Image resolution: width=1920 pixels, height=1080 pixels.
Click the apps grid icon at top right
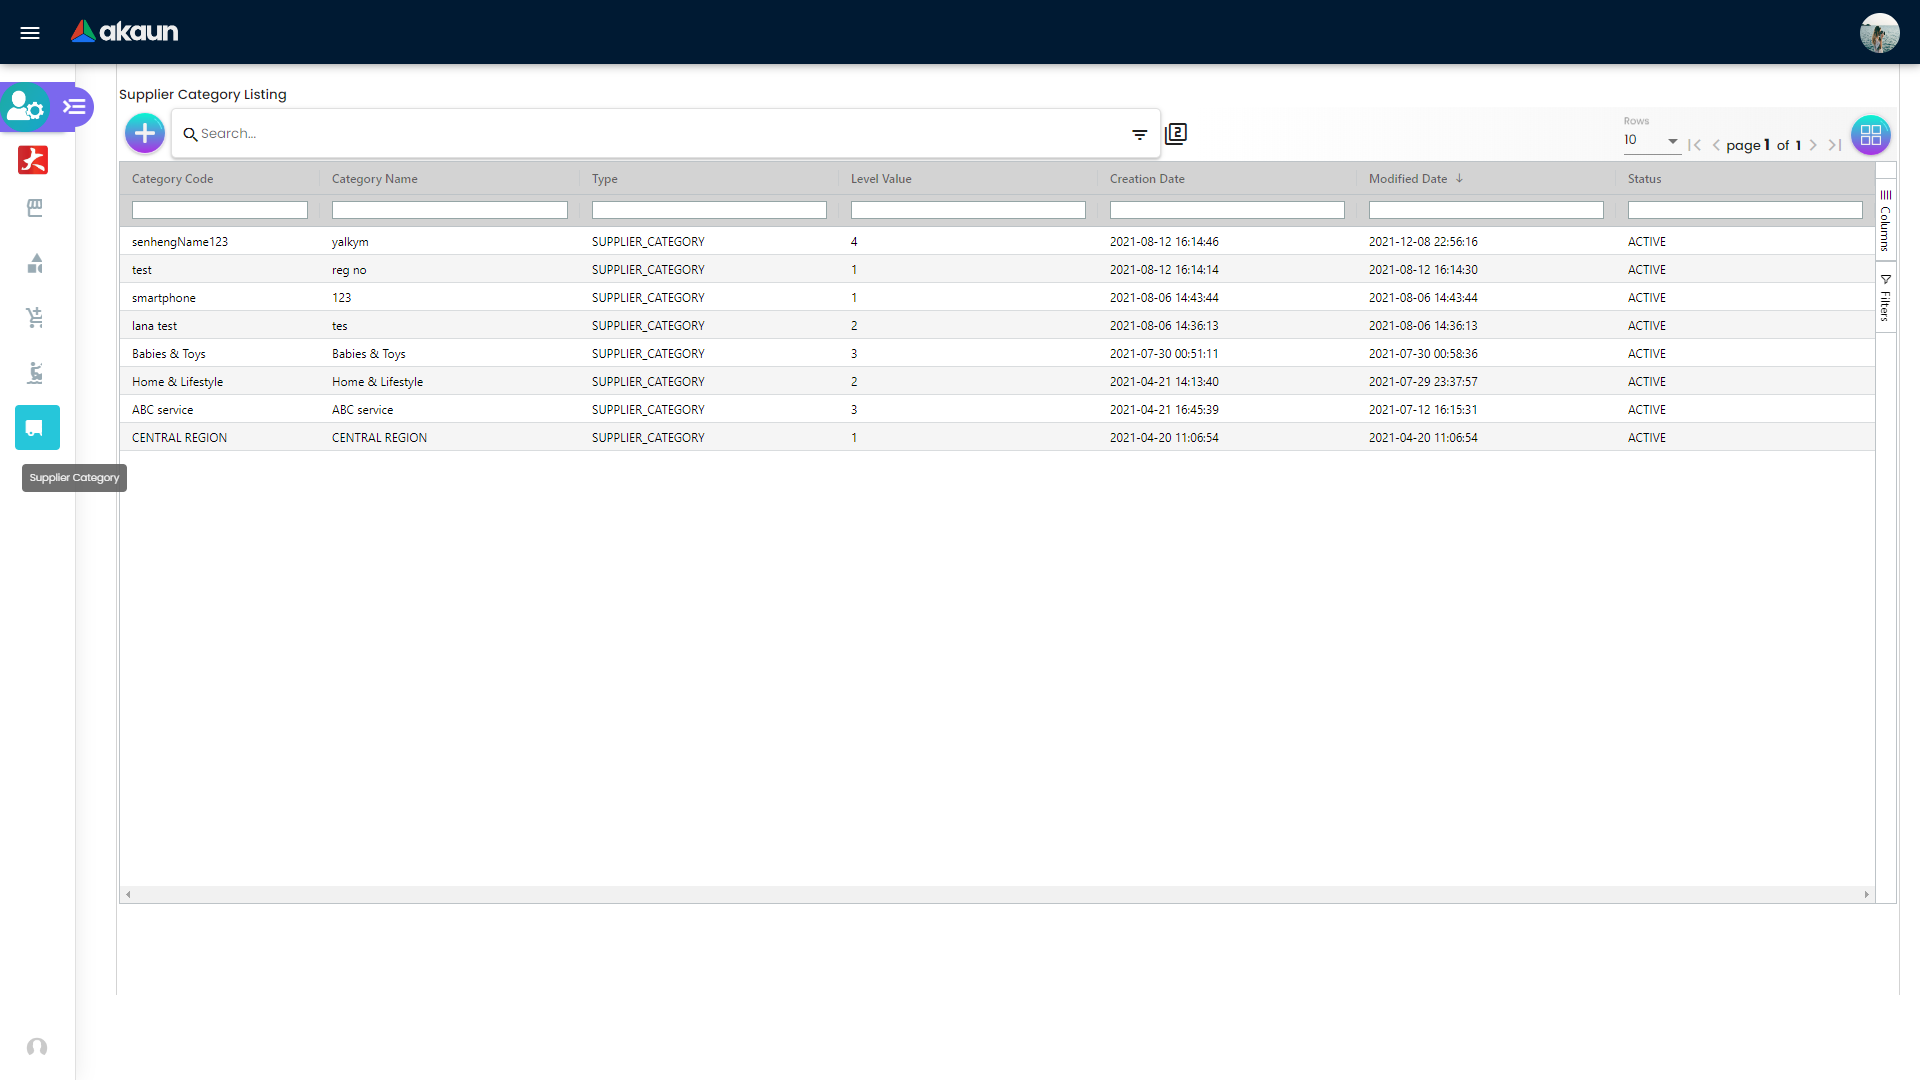pos(1871,135)
